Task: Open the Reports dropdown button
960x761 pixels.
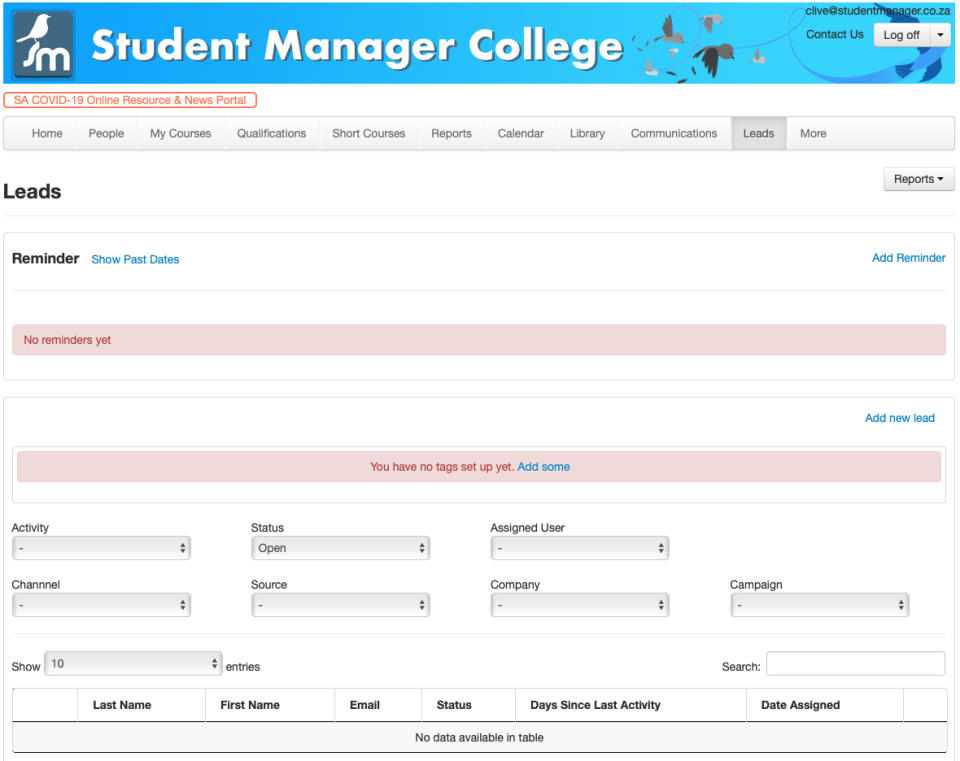Action: [x=918, y=179]
